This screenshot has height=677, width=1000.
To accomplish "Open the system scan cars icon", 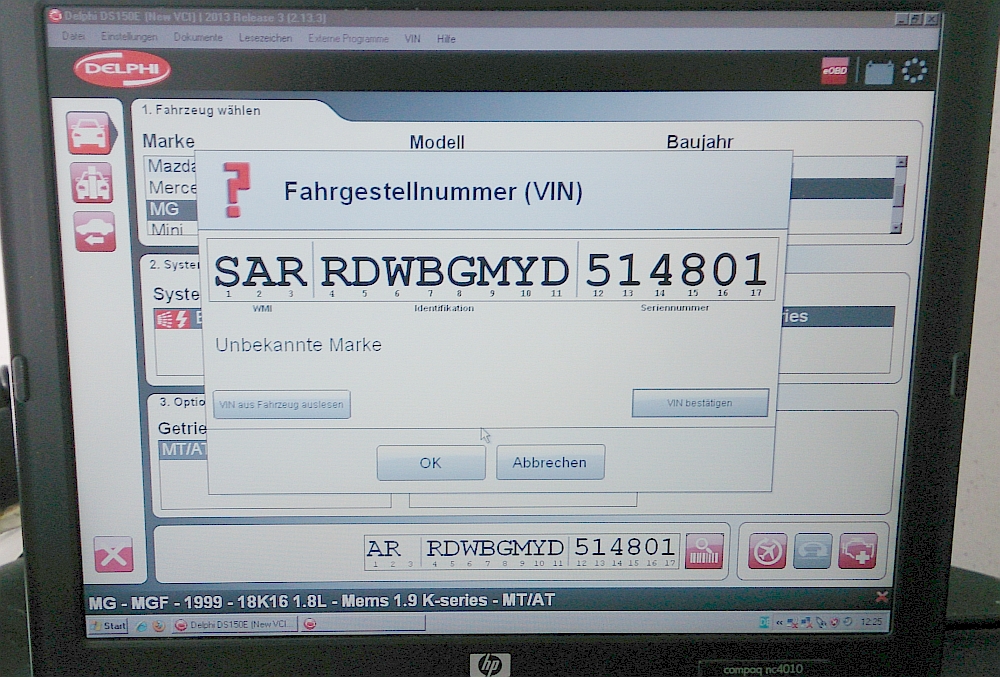I will click(91, 183).
